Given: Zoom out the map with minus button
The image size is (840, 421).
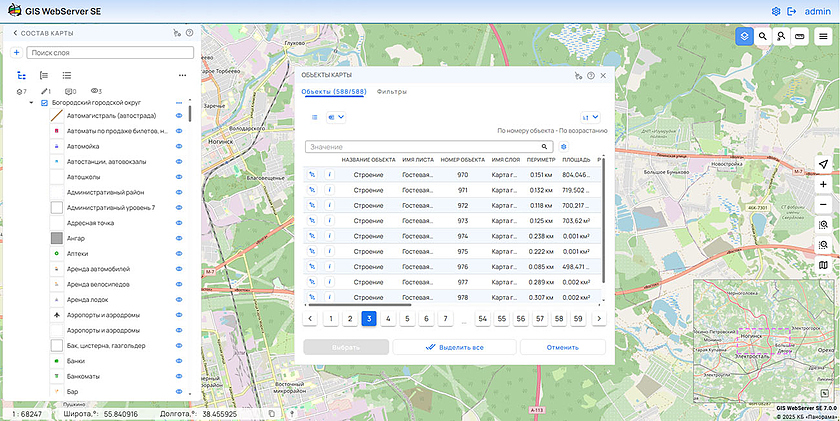Looking at the screenshot, I should click(x=823, y=205).
